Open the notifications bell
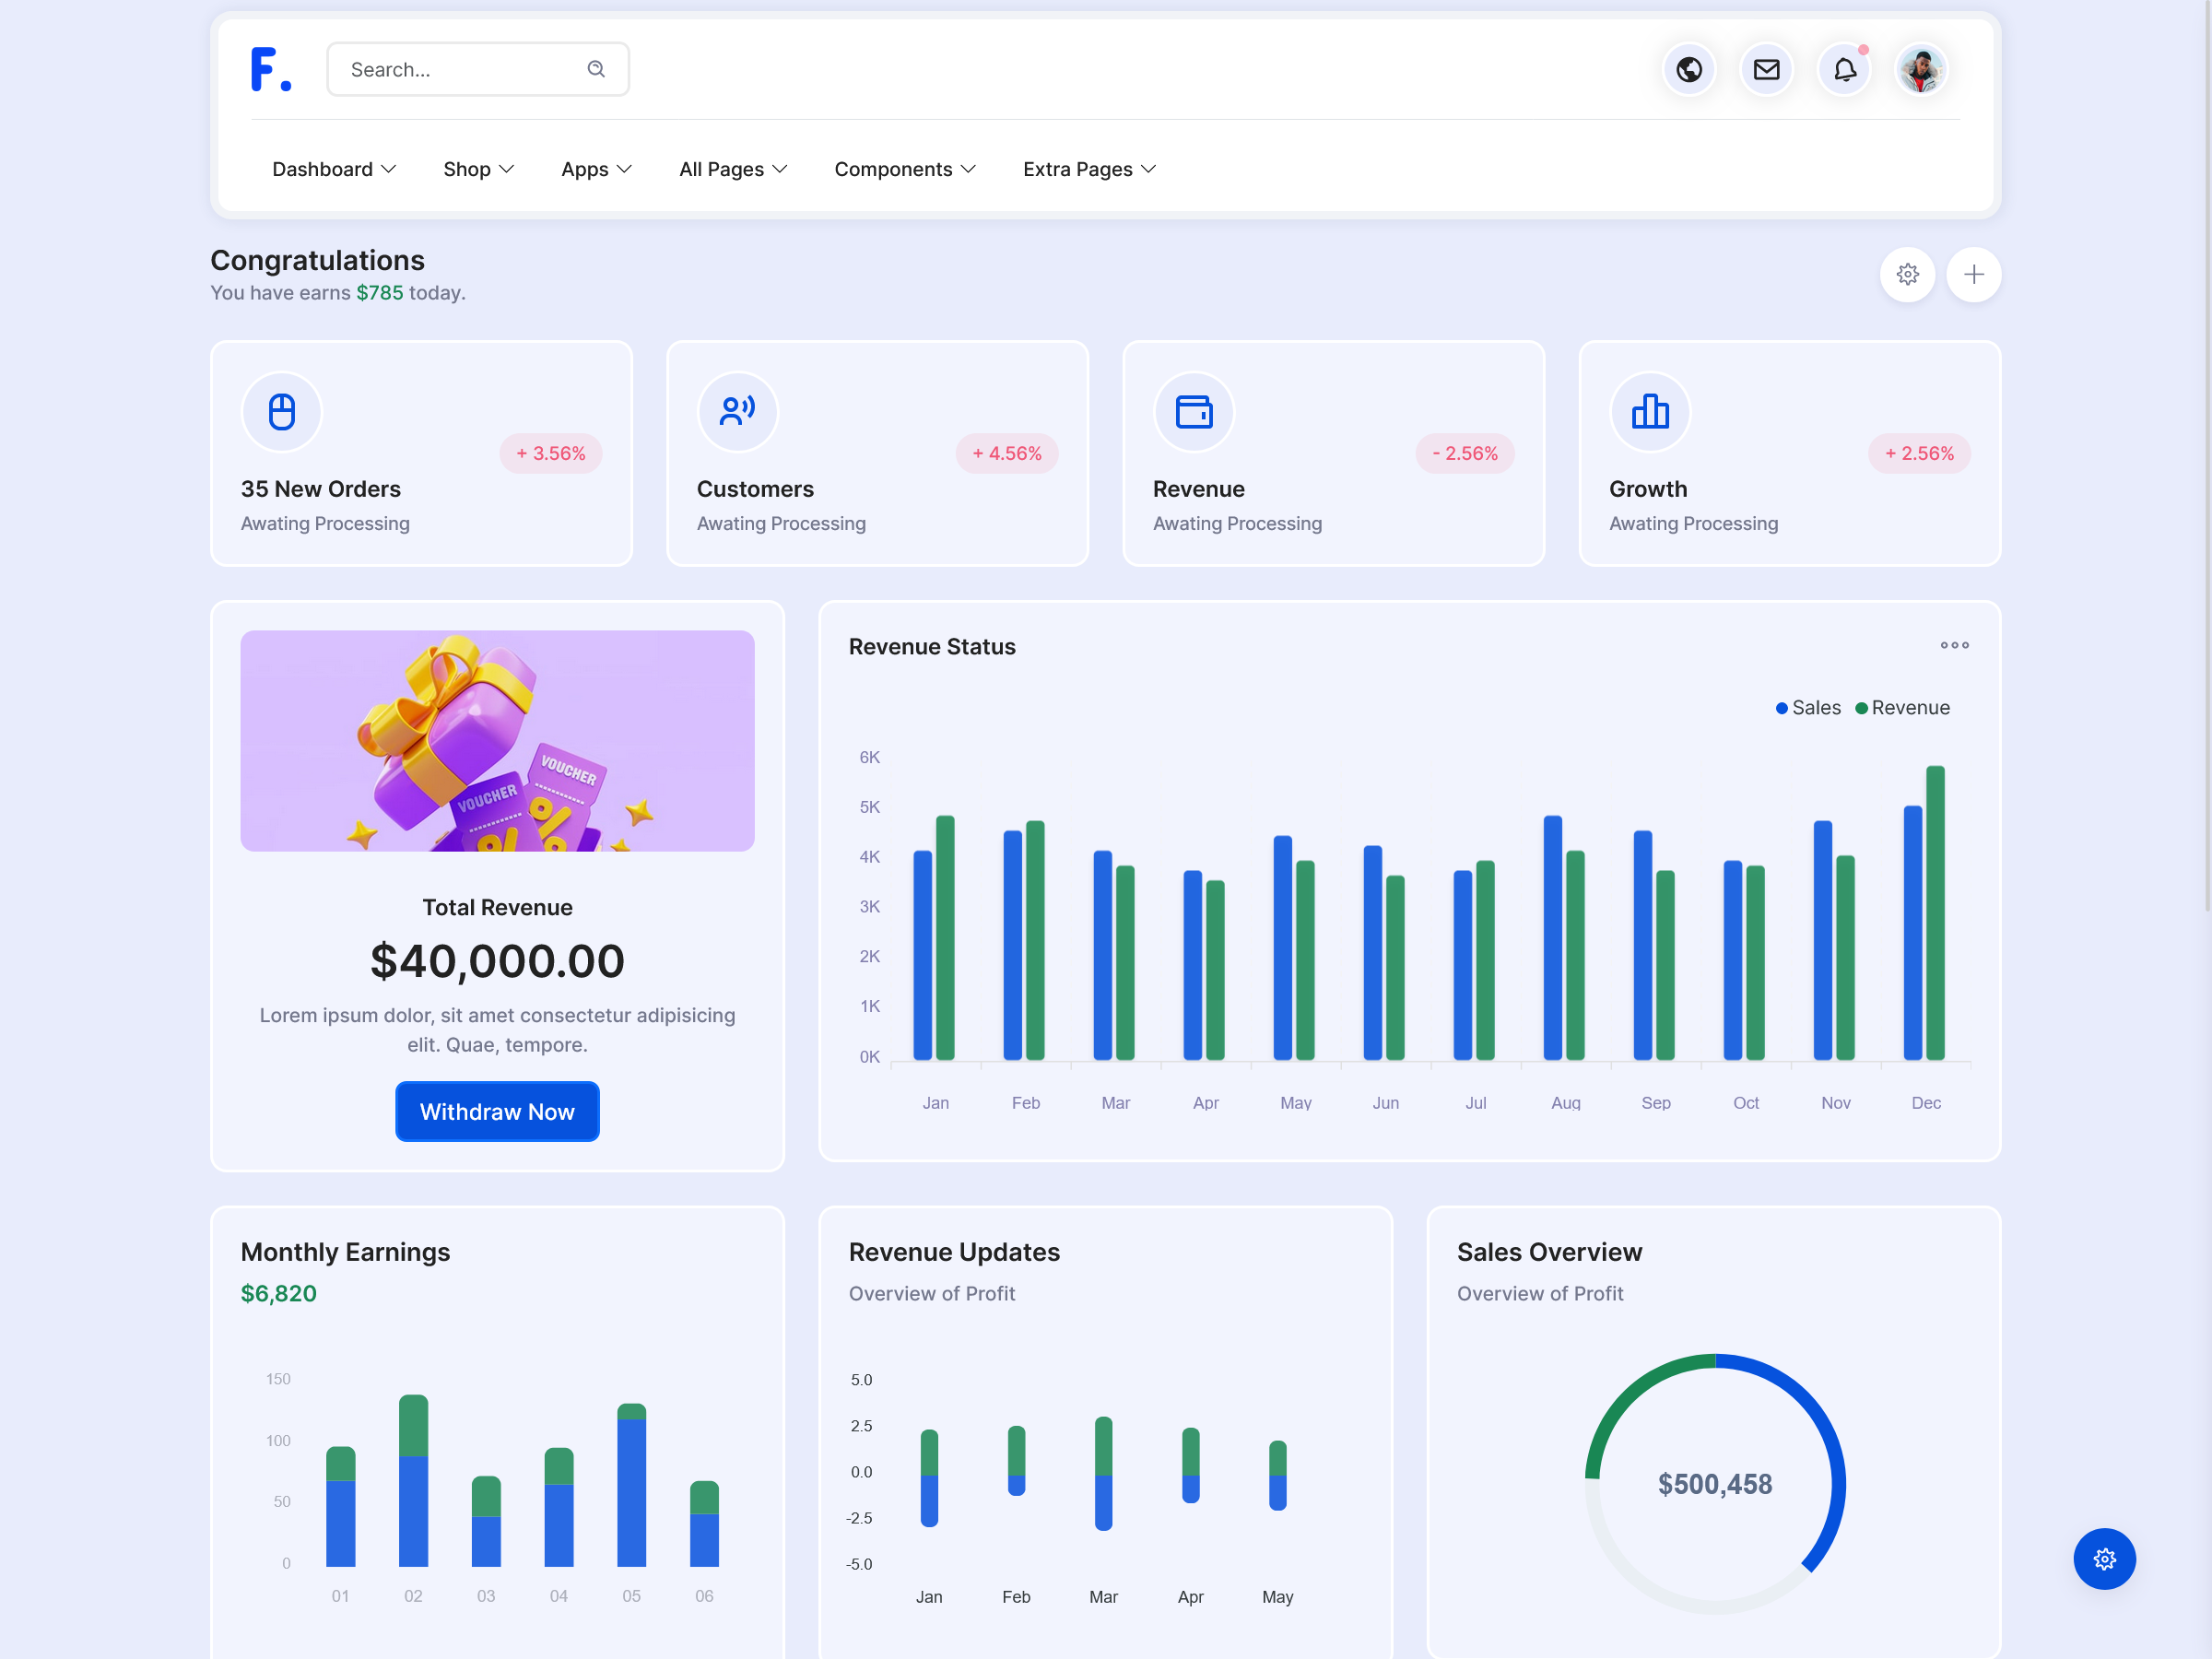 (x=1844, y=69)
